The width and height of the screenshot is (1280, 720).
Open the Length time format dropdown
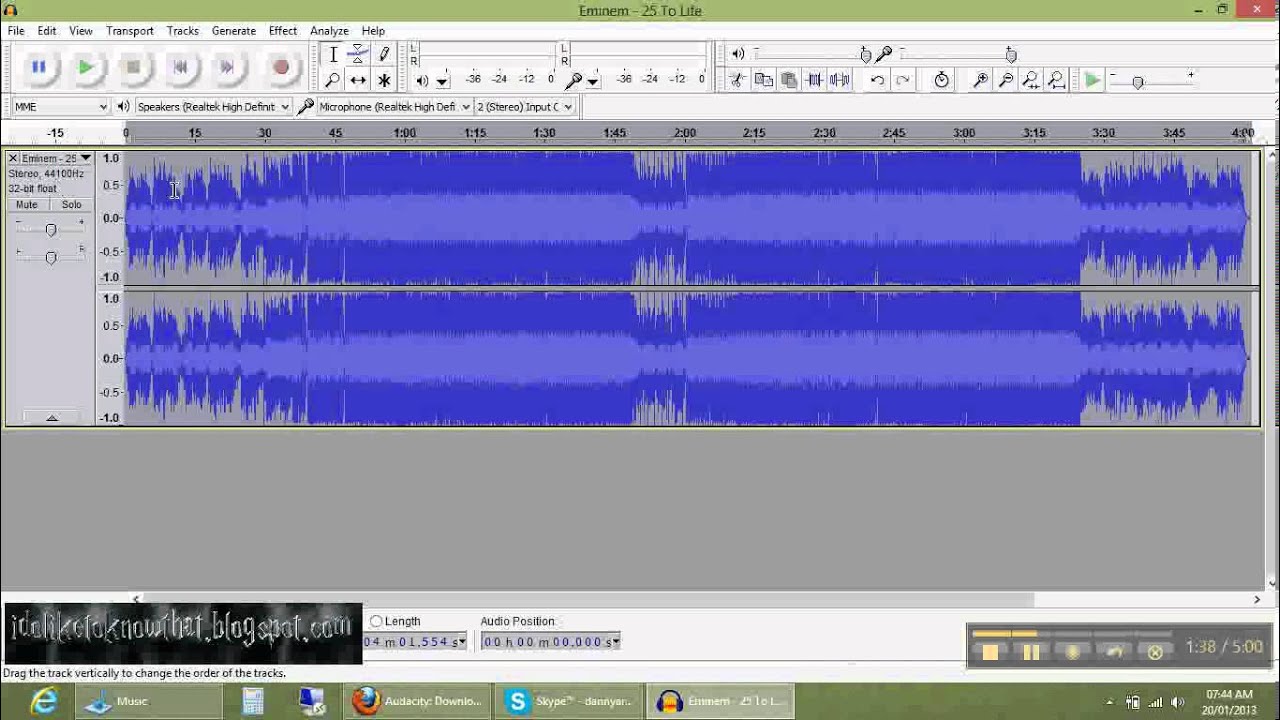point(462,642)
